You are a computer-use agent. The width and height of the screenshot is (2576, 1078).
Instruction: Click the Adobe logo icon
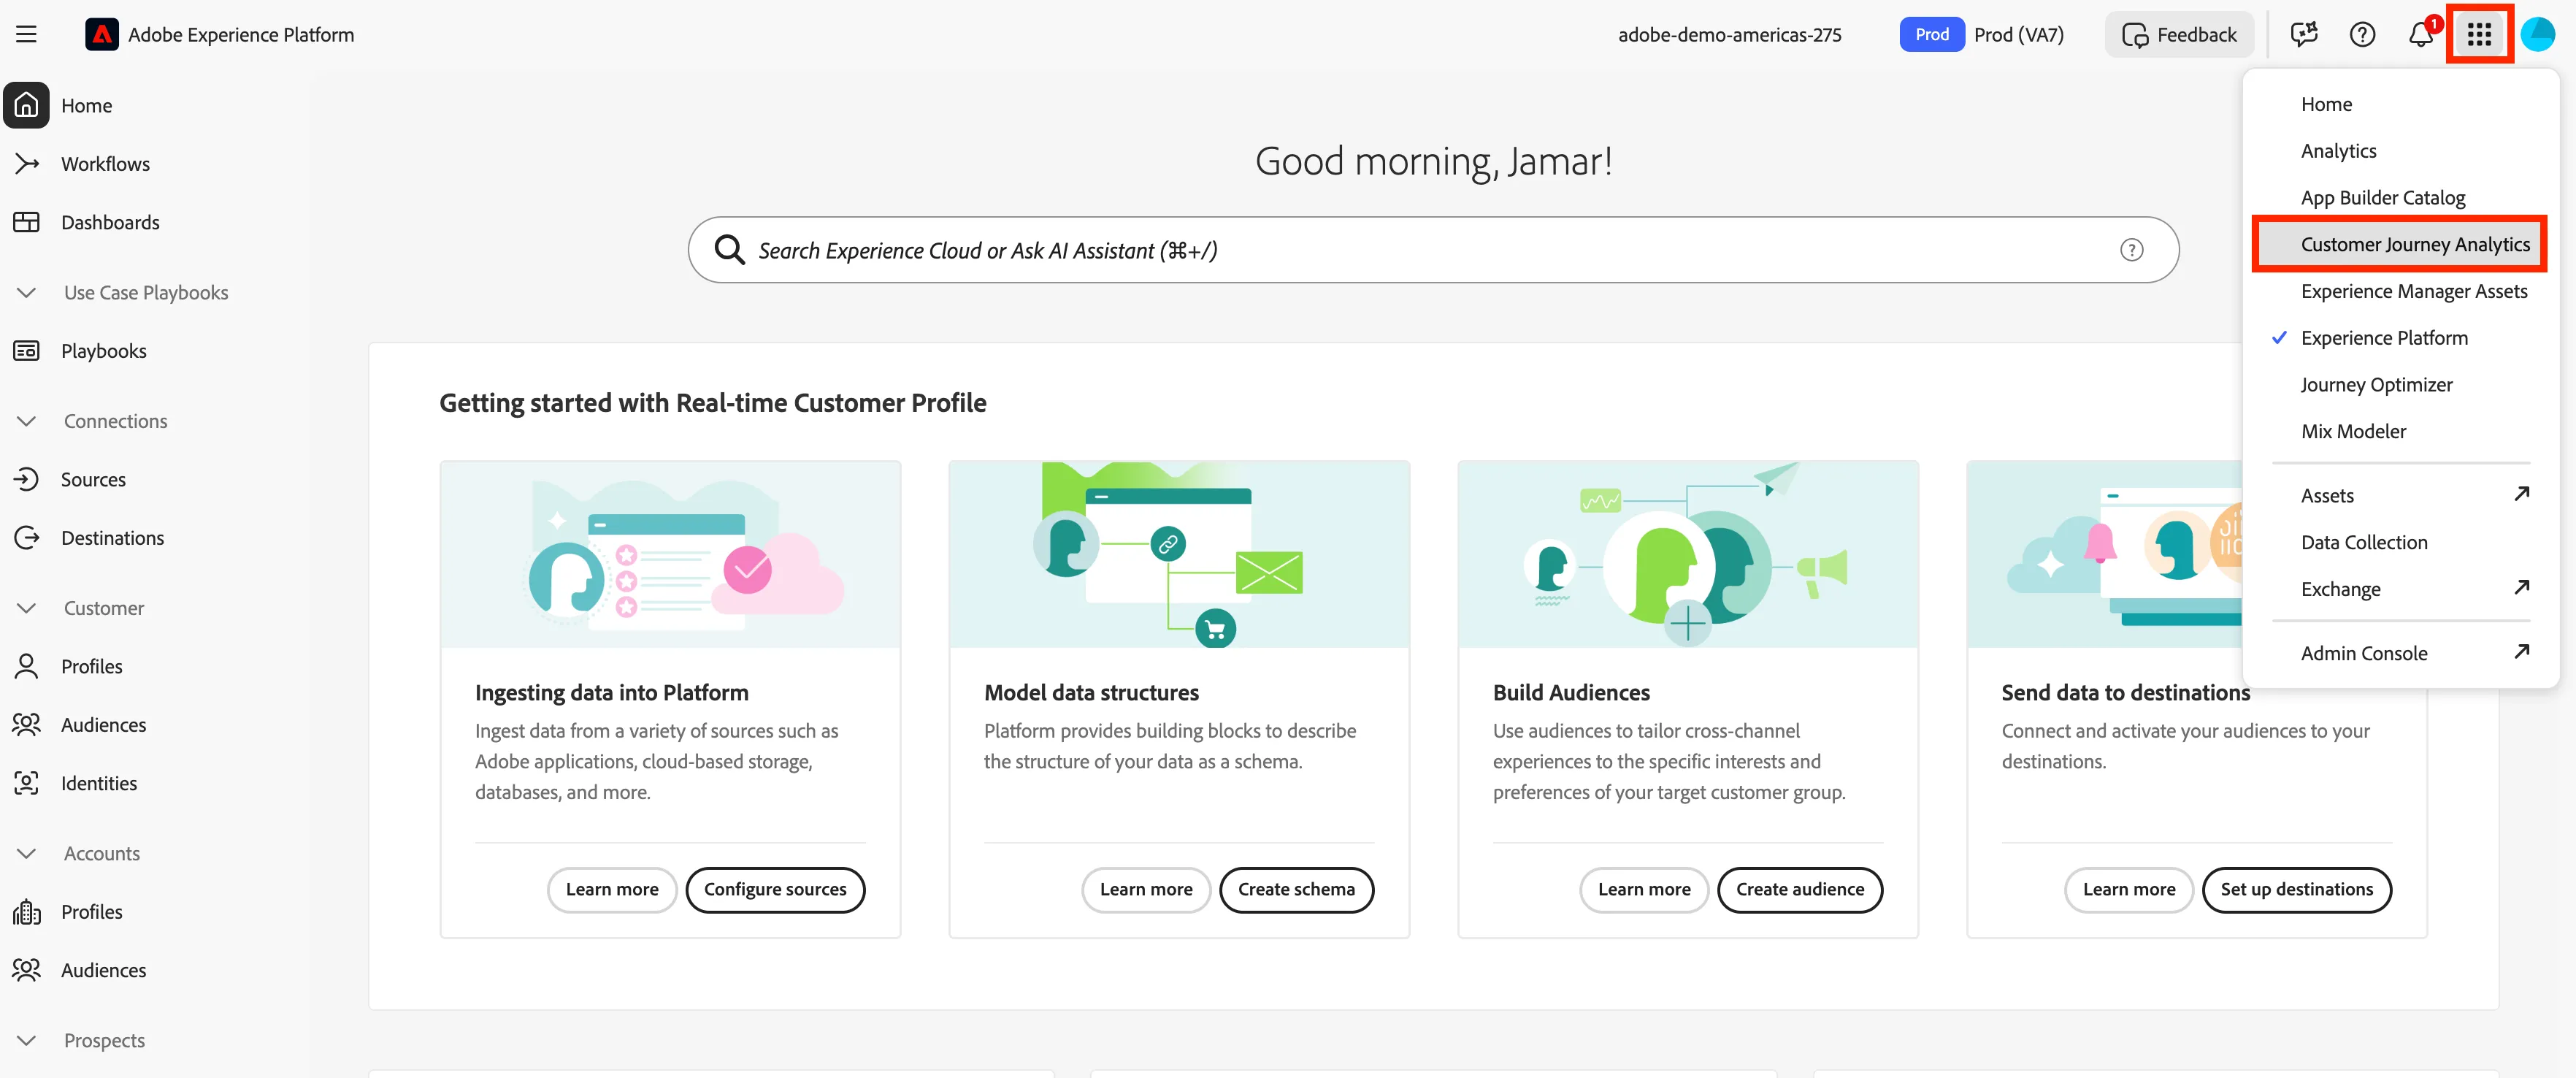click(101, 34)
